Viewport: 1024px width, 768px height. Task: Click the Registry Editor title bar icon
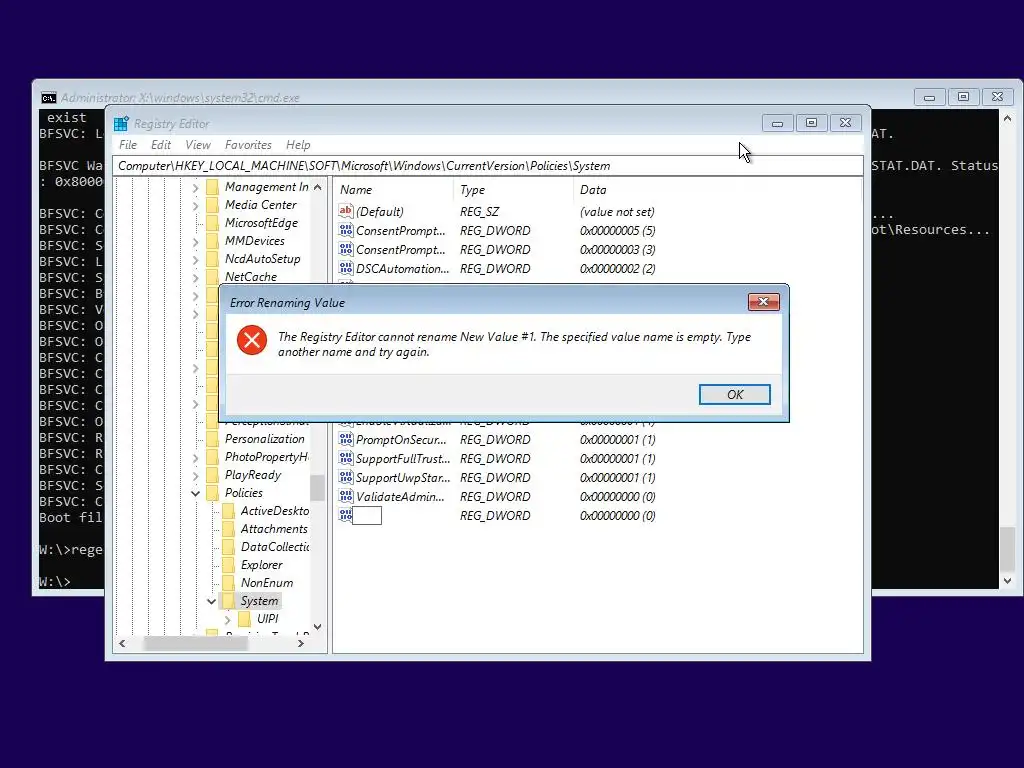[x=121, y=123]
